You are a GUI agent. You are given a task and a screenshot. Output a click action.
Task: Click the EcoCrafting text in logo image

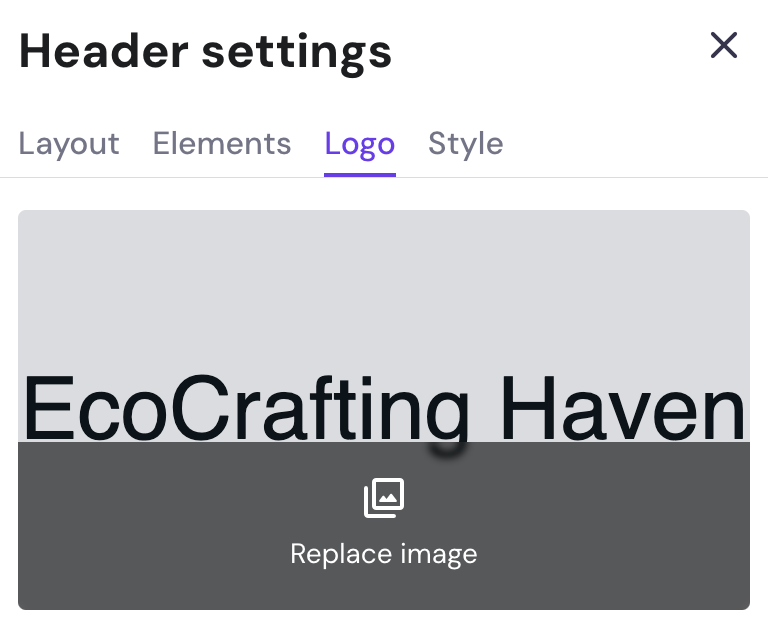coord(245,408)
